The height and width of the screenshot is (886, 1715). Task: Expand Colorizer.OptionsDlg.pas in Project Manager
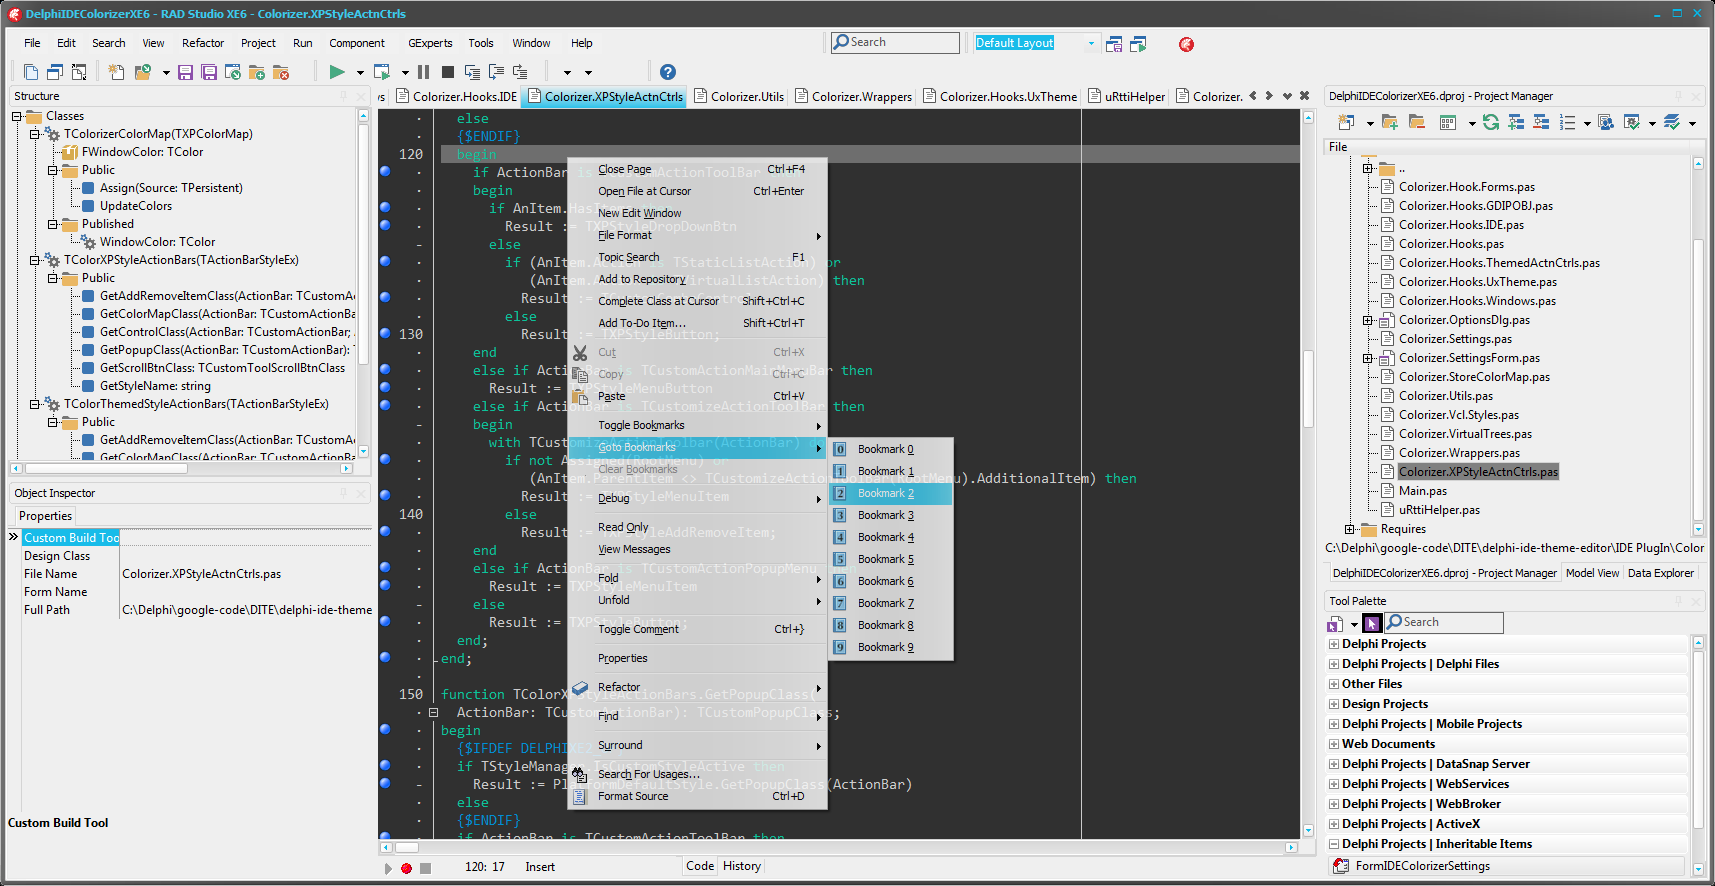[1367, 320]
